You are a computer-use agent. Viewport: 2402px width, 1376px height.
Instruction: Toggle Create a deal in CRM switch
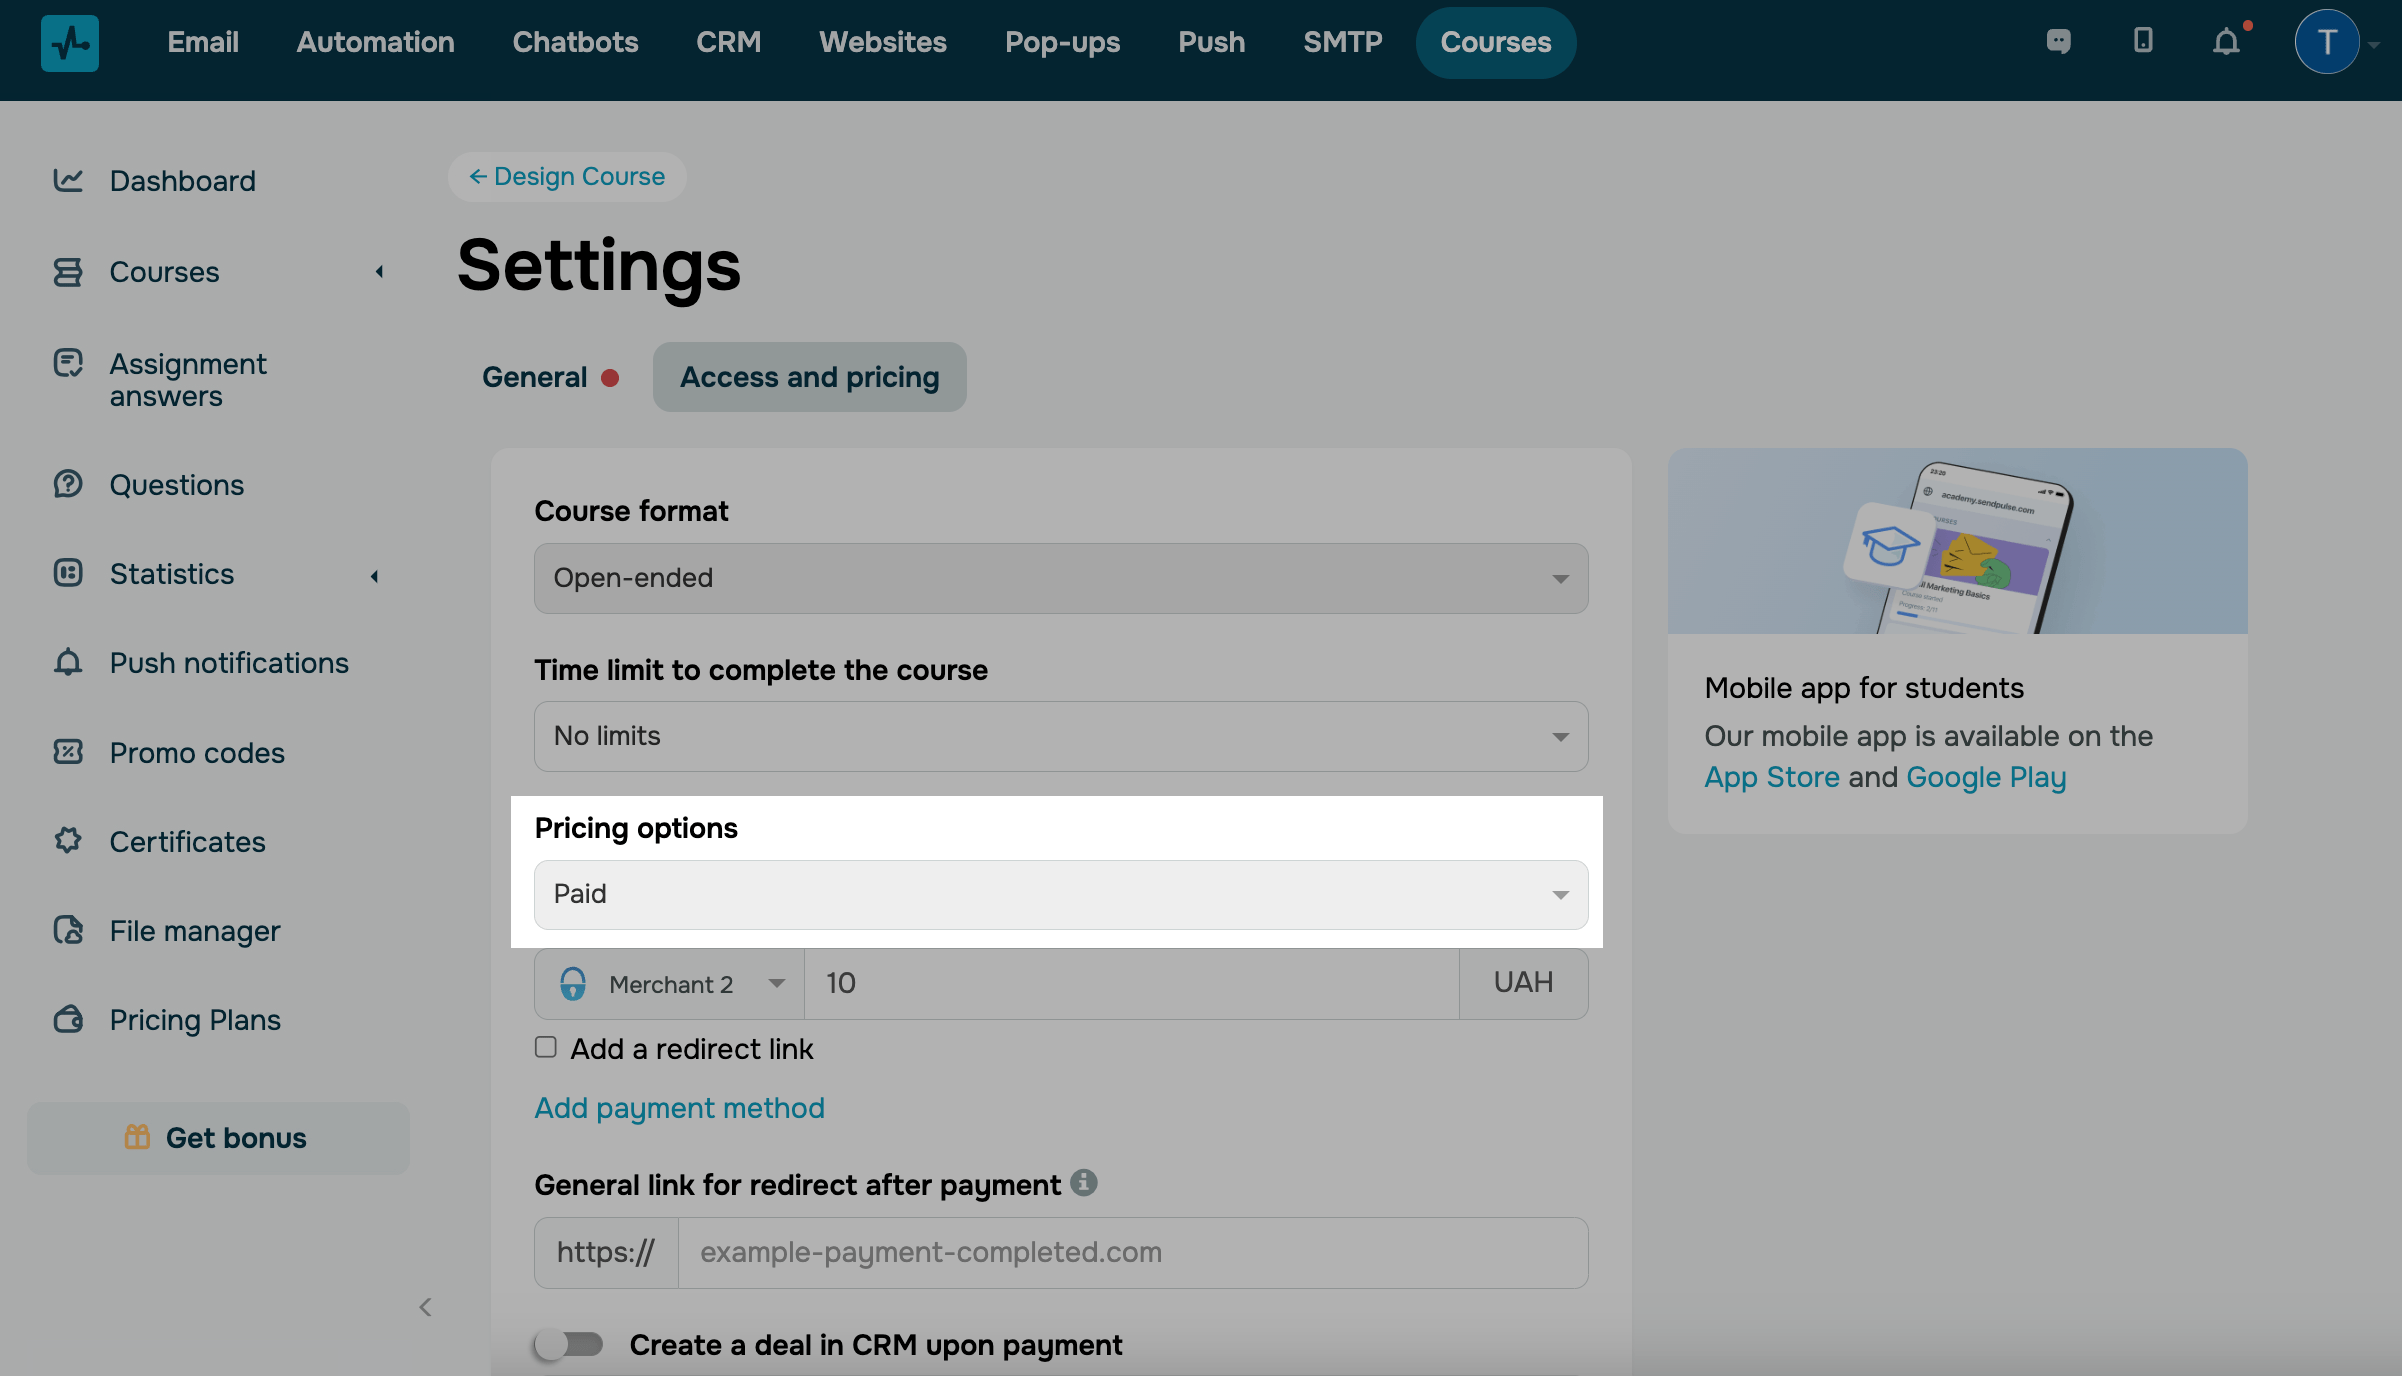[x=569, y=1344]
